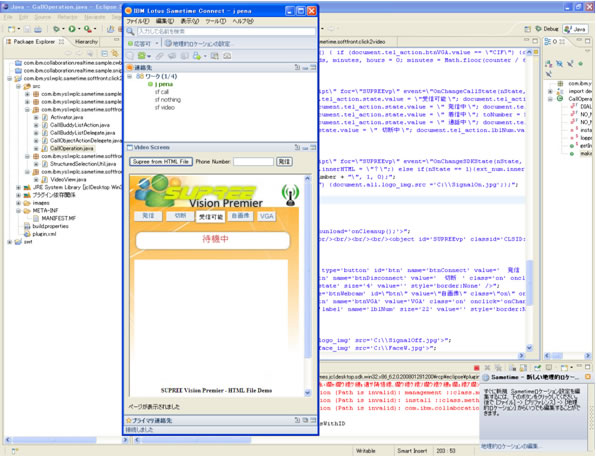This screenshot has width=596, height=459.
Task: Select CallOperation.java in Package Explorer
Action: pos(72,148)
